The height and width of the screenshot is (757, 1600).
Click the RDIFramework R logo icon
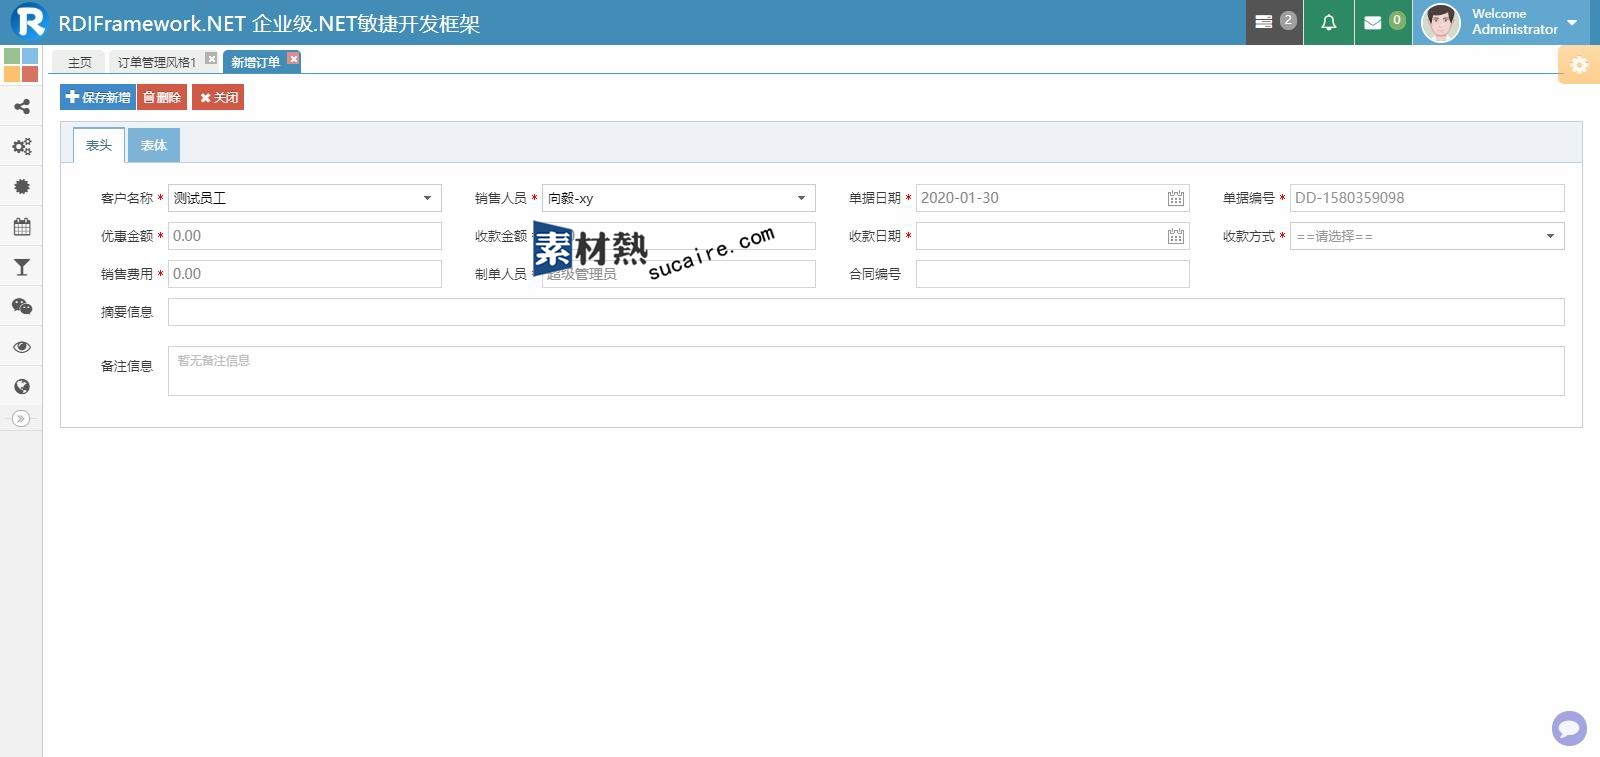coord(29,20)
